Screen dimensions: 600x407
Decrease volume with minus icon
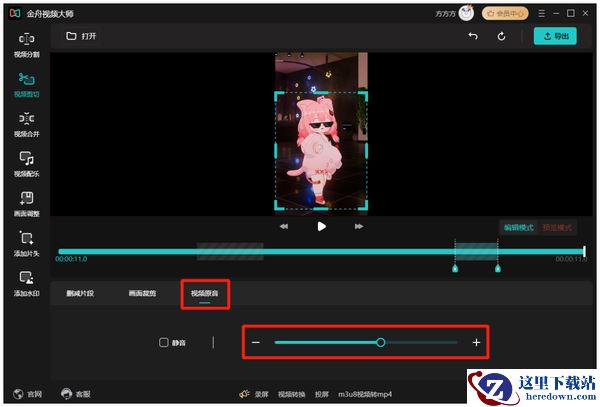click(x=256, y=342)
